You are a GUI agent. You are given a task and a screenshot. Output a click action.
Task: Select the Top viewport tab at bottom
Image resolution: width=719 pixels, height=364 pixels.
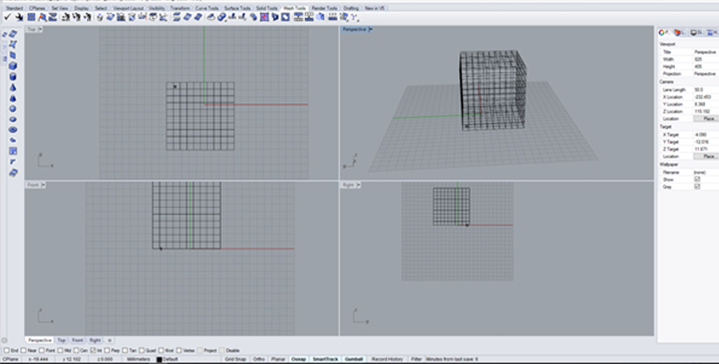tap(61, 341)
